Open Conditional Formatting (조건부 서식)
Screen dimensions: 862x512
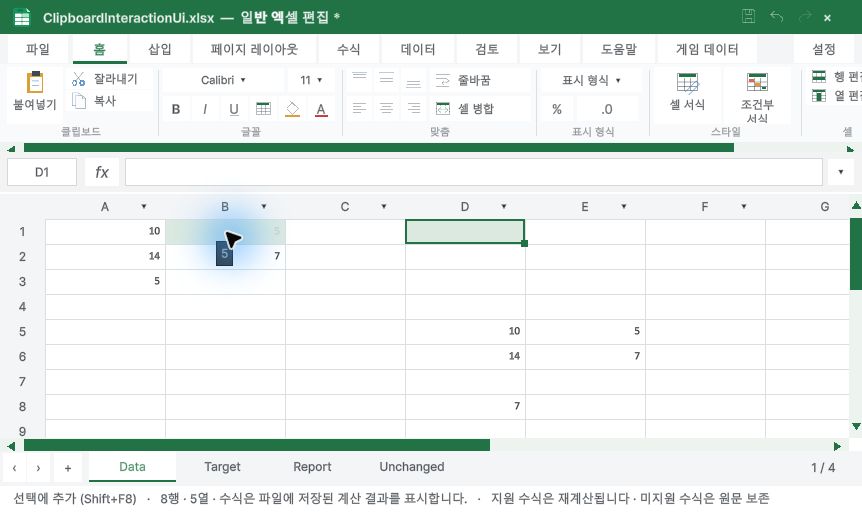pos(757,97)
